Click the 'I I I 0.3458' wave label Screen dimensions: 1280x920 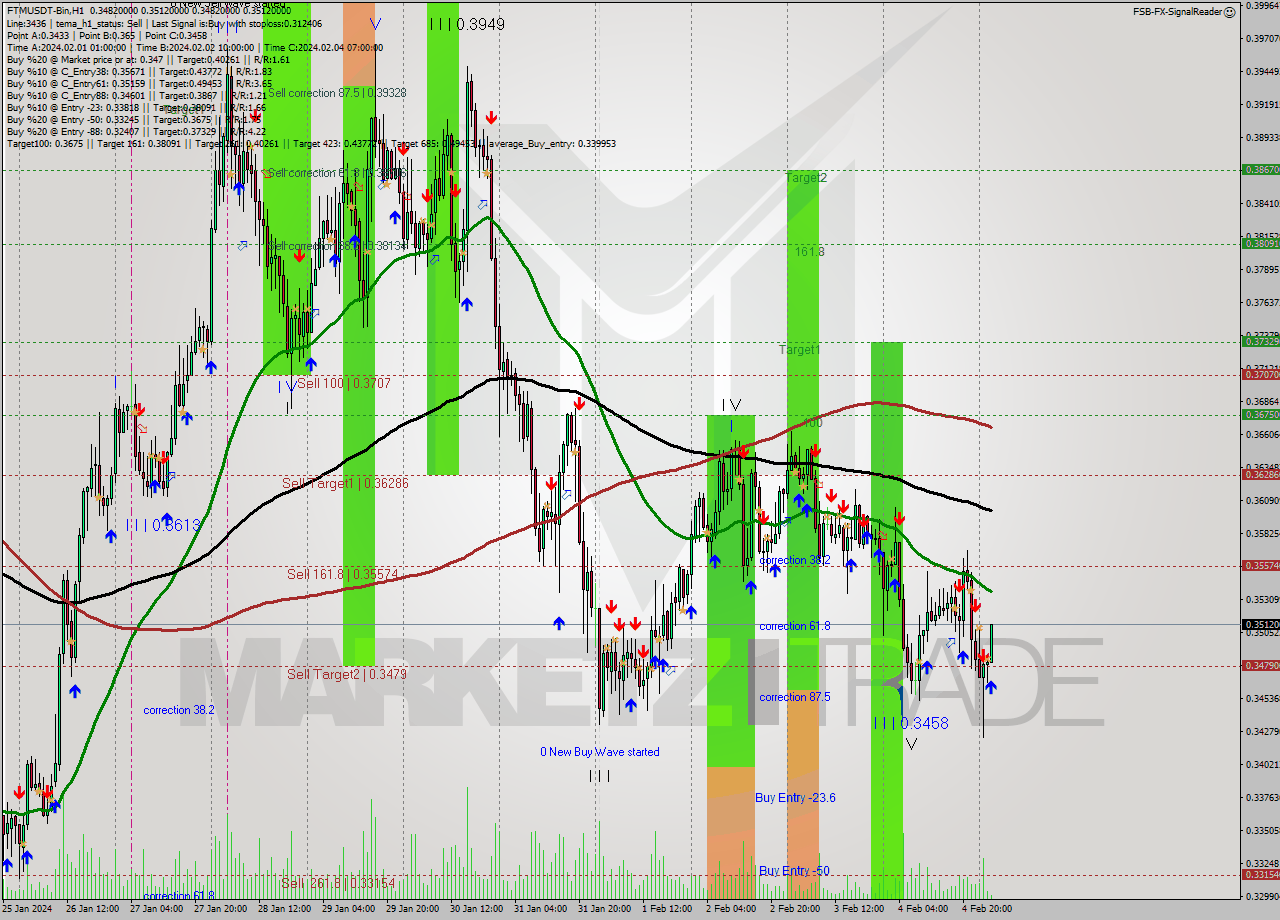pyautogui.click(x=910, y=723)
